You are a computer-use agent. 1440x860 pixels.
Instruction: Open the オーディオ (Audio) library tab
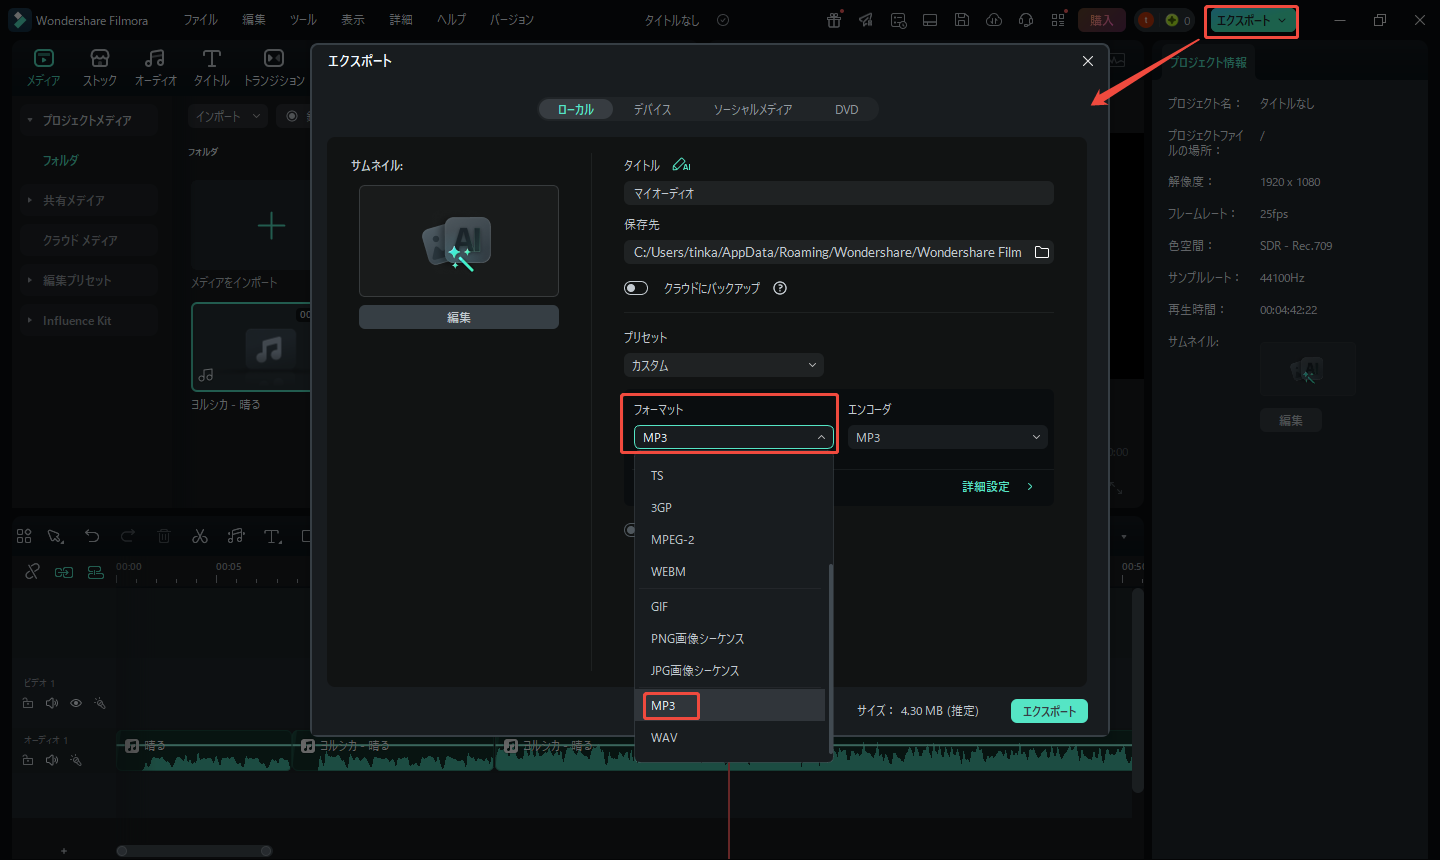[155, 67]
